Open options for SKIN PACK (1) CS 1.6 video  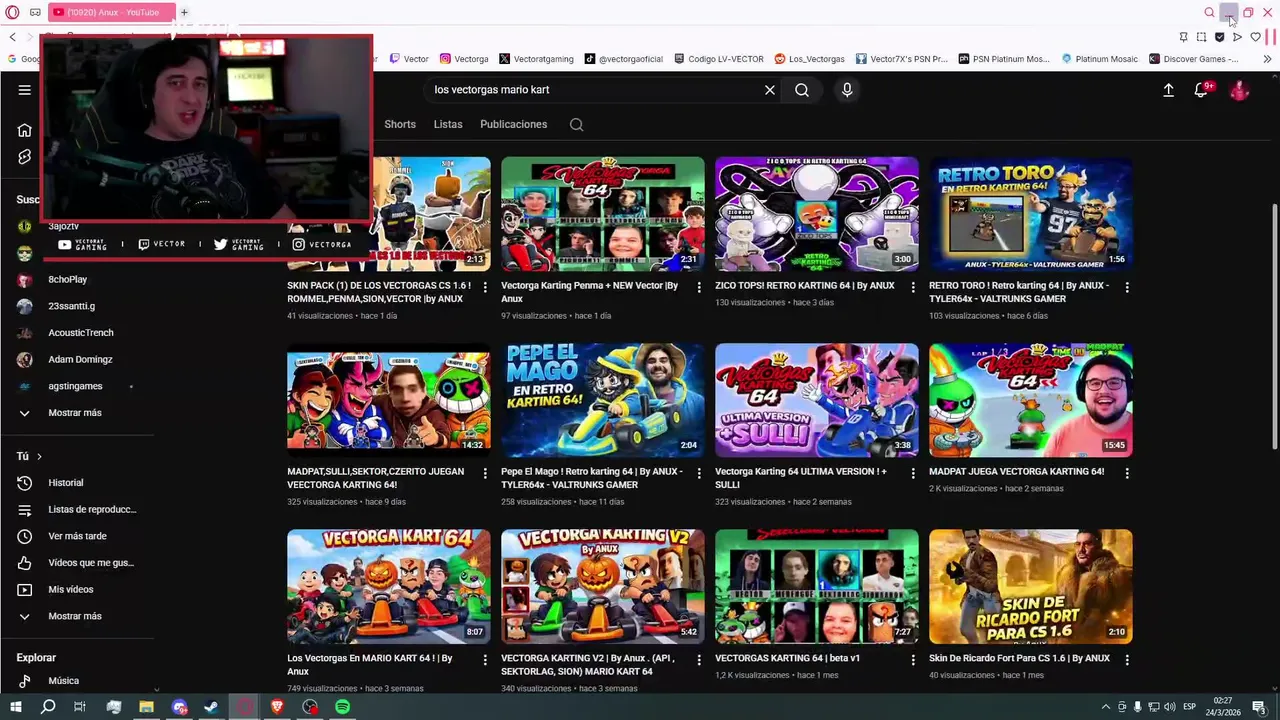coord(485,287)
